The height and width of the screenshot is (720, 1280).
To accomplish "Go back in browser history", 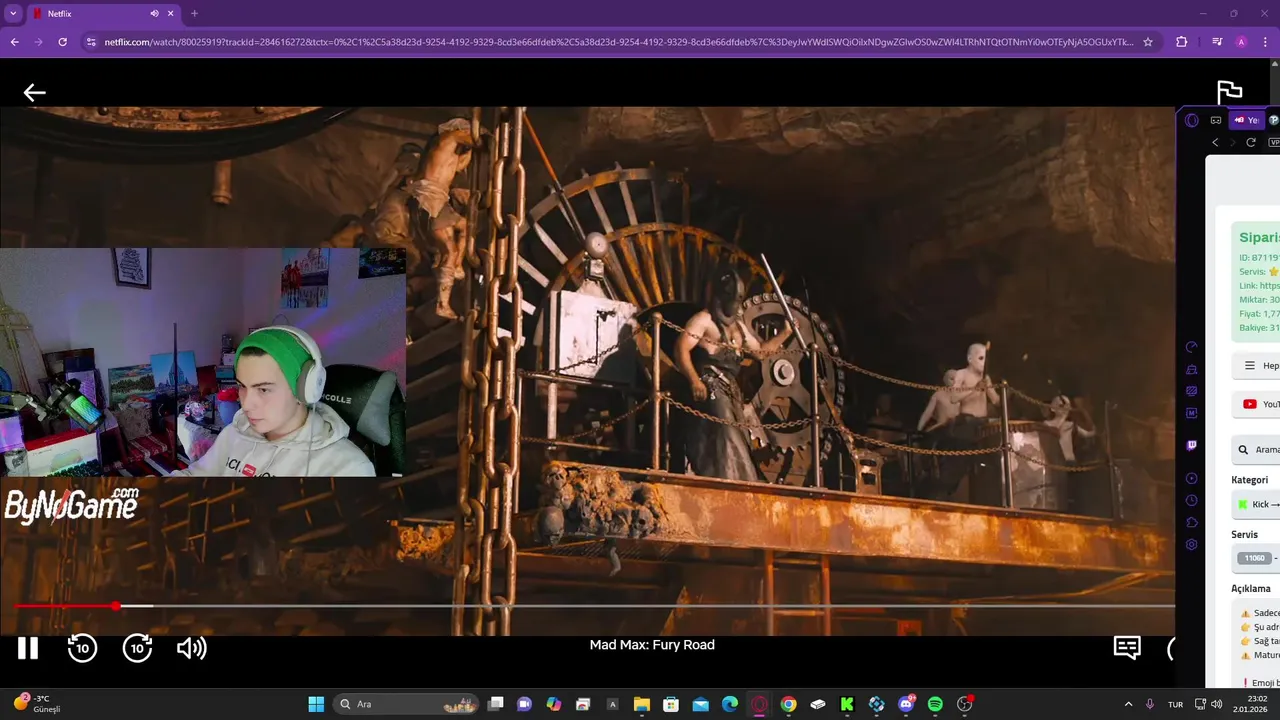I will point(14,42).
